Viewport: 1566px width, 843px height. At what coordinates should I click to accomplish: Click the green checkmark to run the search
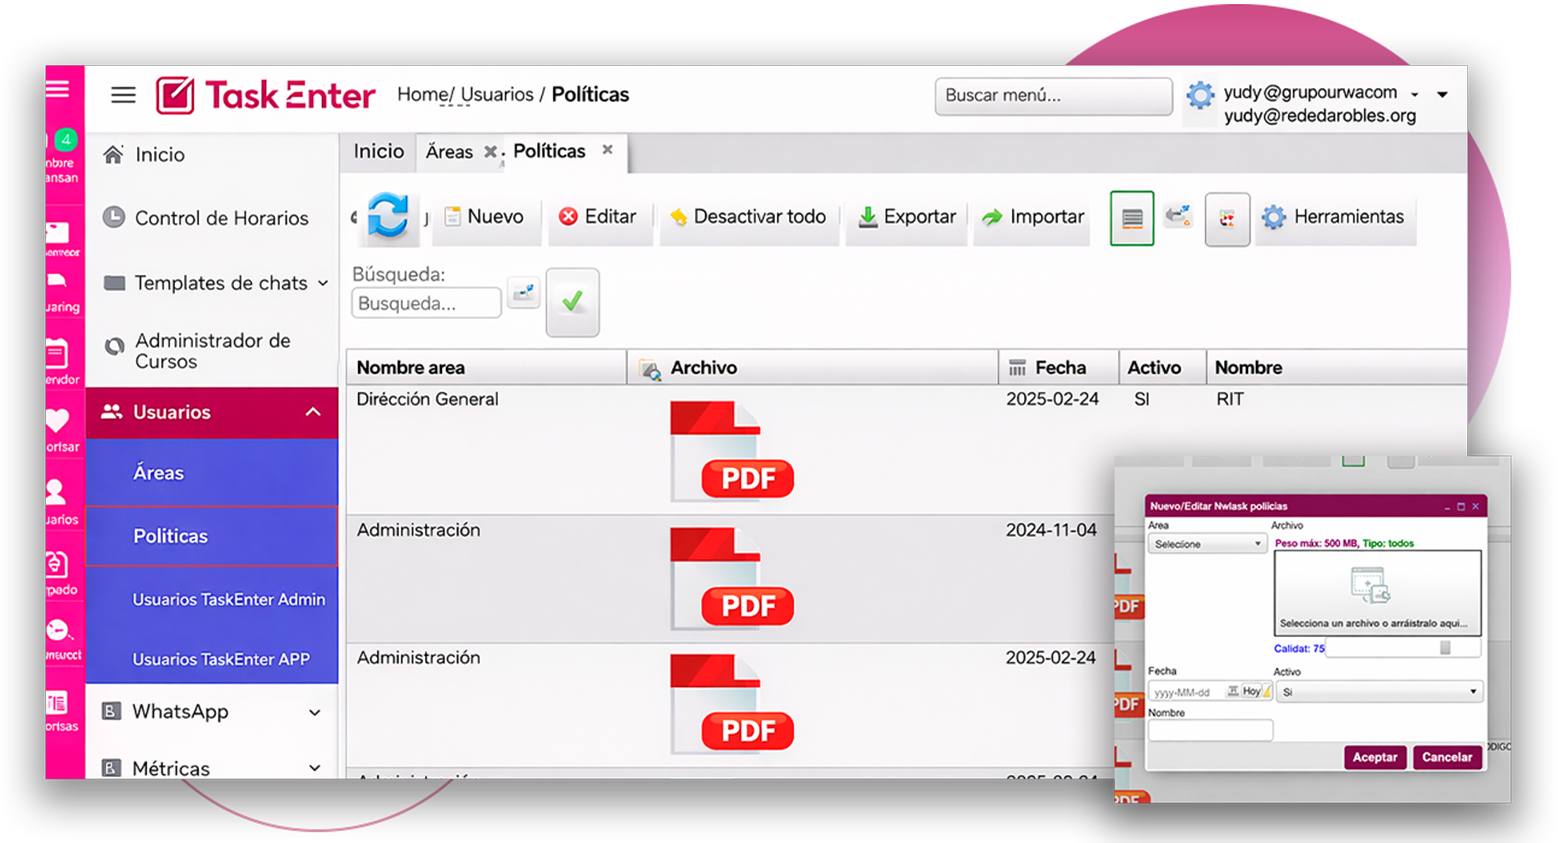[571, 302]
